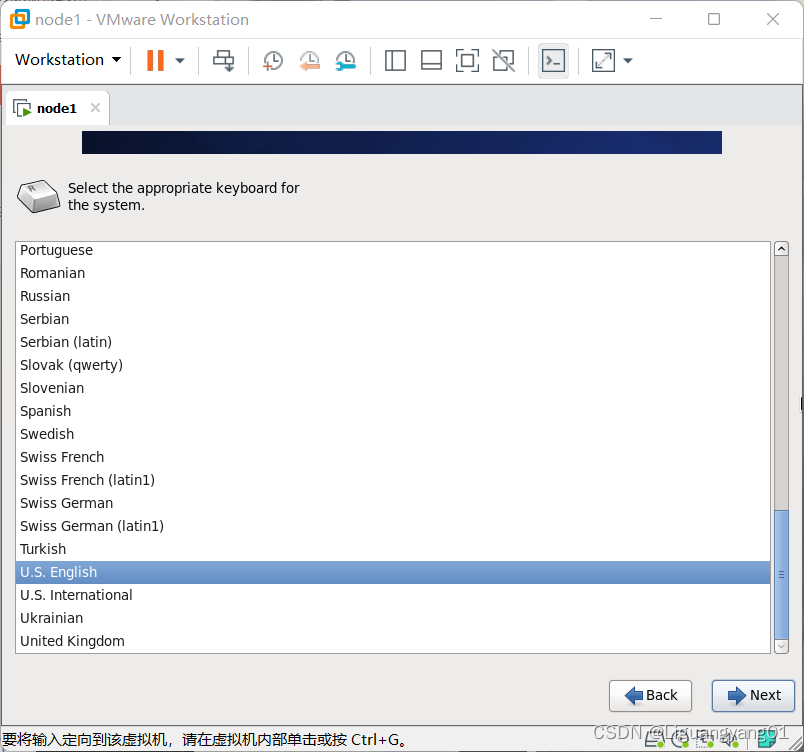Screen dimensions: 804x752
Task: Select Portuguese keyboard layout
Action: pos(393,250)
